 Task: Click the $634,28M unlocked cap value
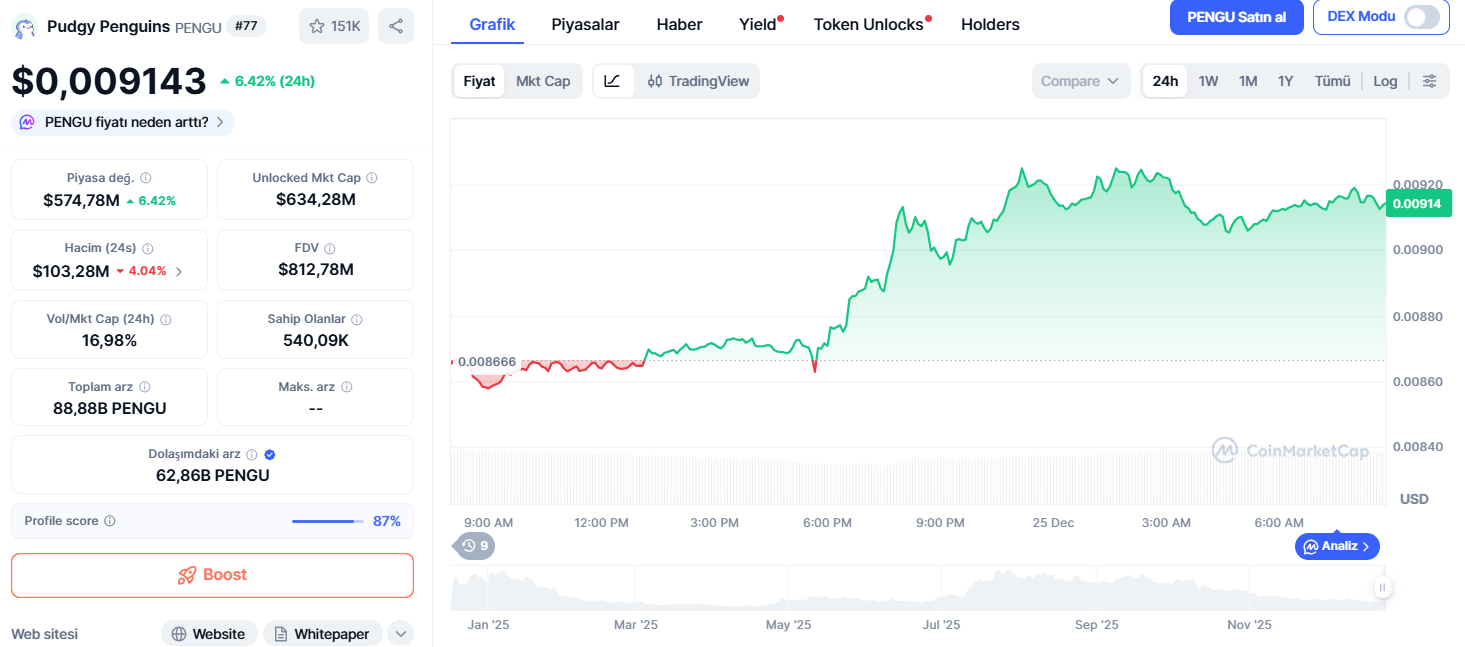pos(316,199)
